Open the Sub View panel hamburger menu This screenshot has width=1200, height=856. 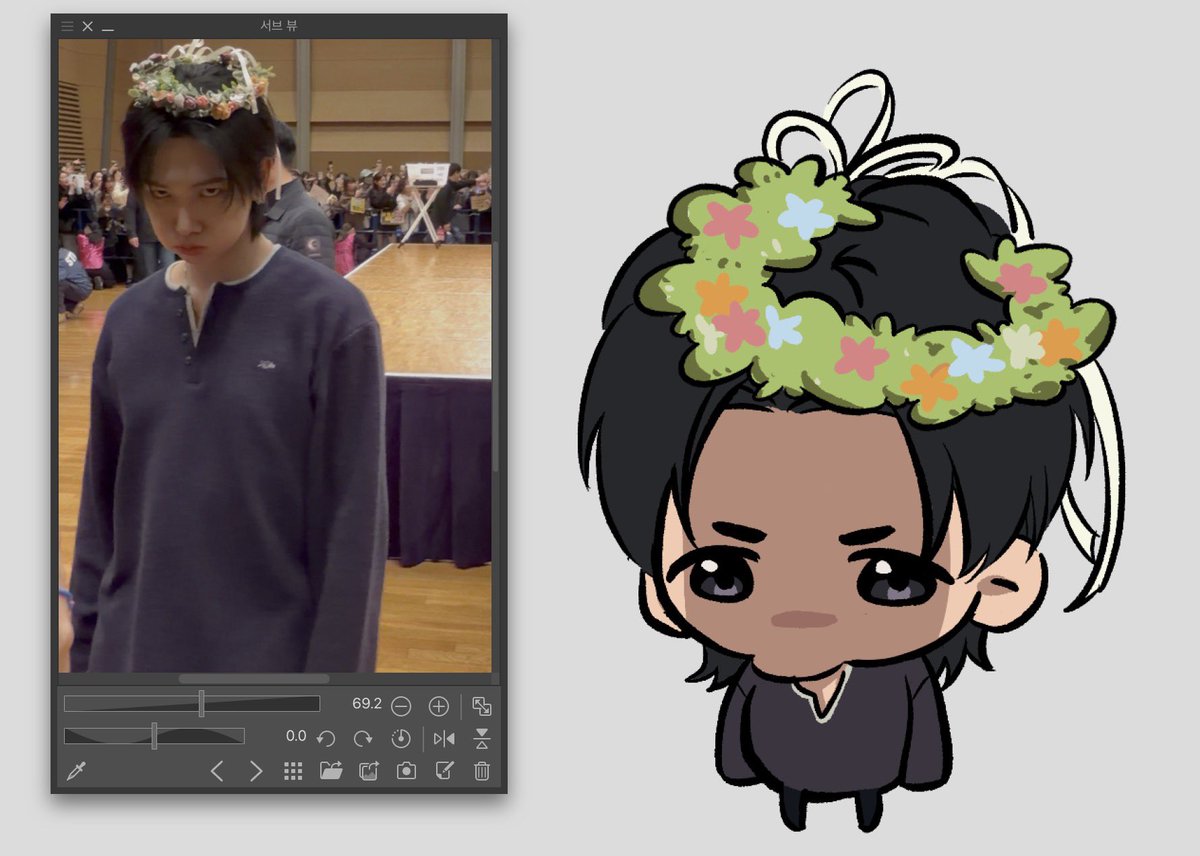68,26
